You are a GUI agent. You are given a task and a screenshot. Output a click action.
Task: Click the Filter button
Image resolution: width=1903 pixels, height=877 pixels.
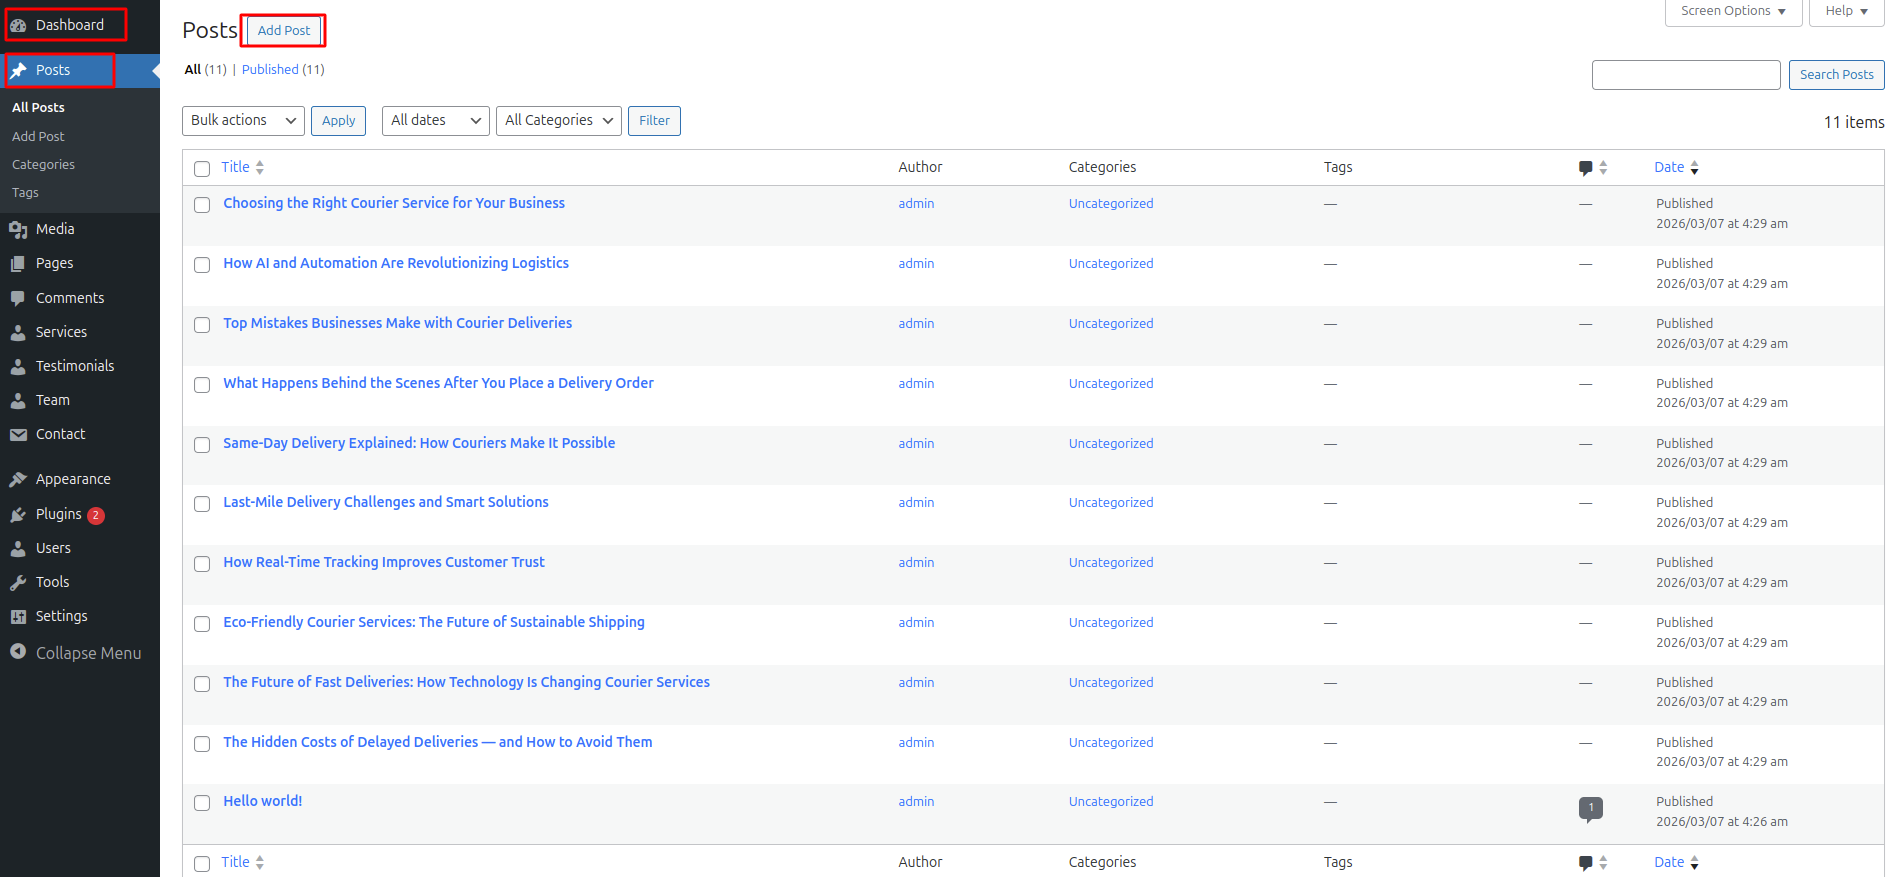654,120
